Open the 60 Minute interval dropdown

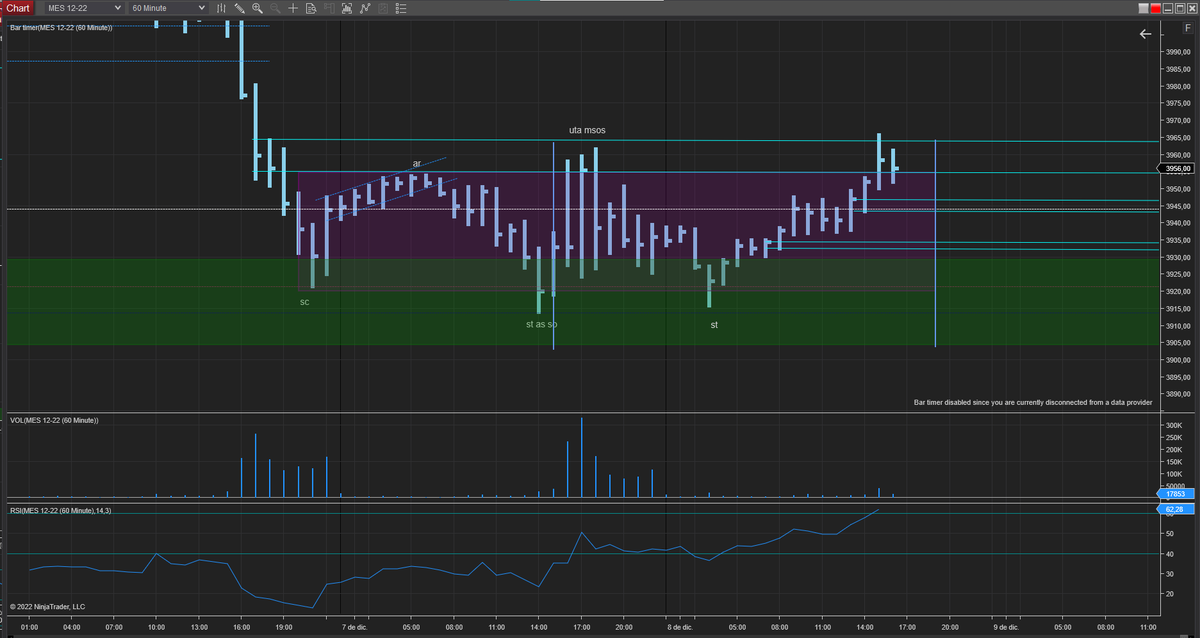(168, 7)
